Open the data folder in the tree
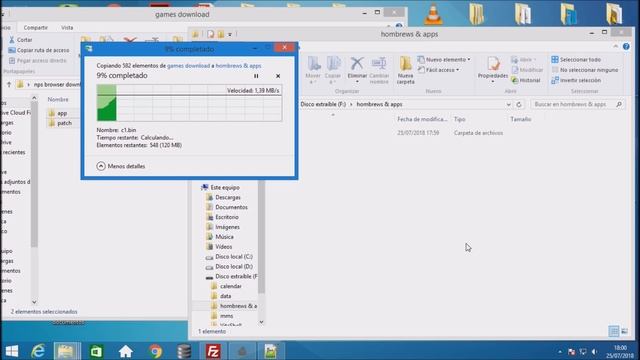The image size is (640, 360). click(221, 296)
